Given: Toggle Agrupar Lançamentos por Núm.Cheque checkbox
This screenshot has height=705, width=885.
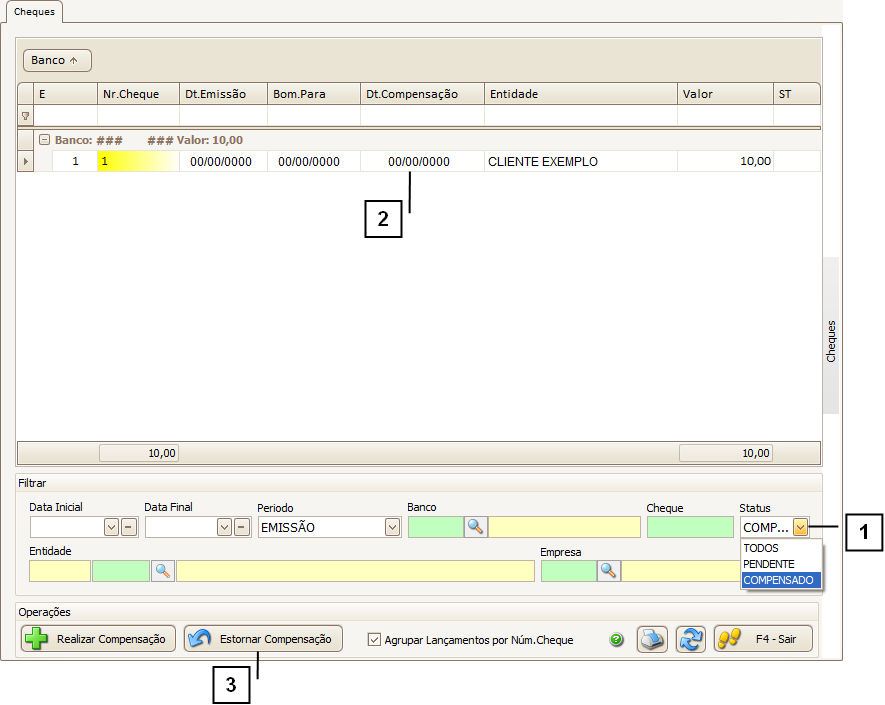Looking at the screenshot, I should point(375,640).
